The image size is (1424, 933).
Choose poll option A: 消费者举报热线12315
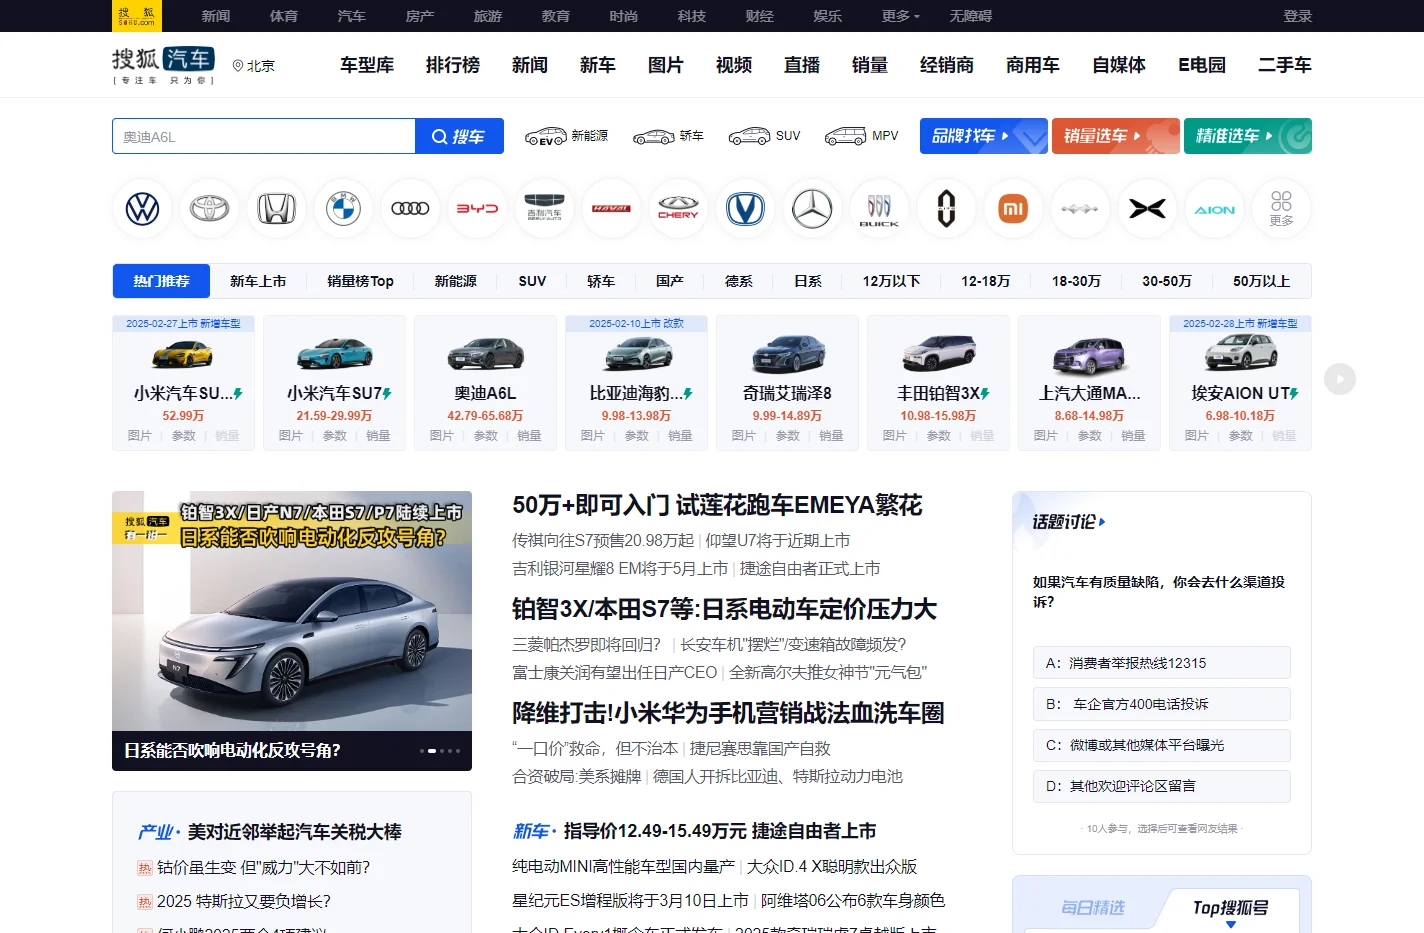(1161, 663)
